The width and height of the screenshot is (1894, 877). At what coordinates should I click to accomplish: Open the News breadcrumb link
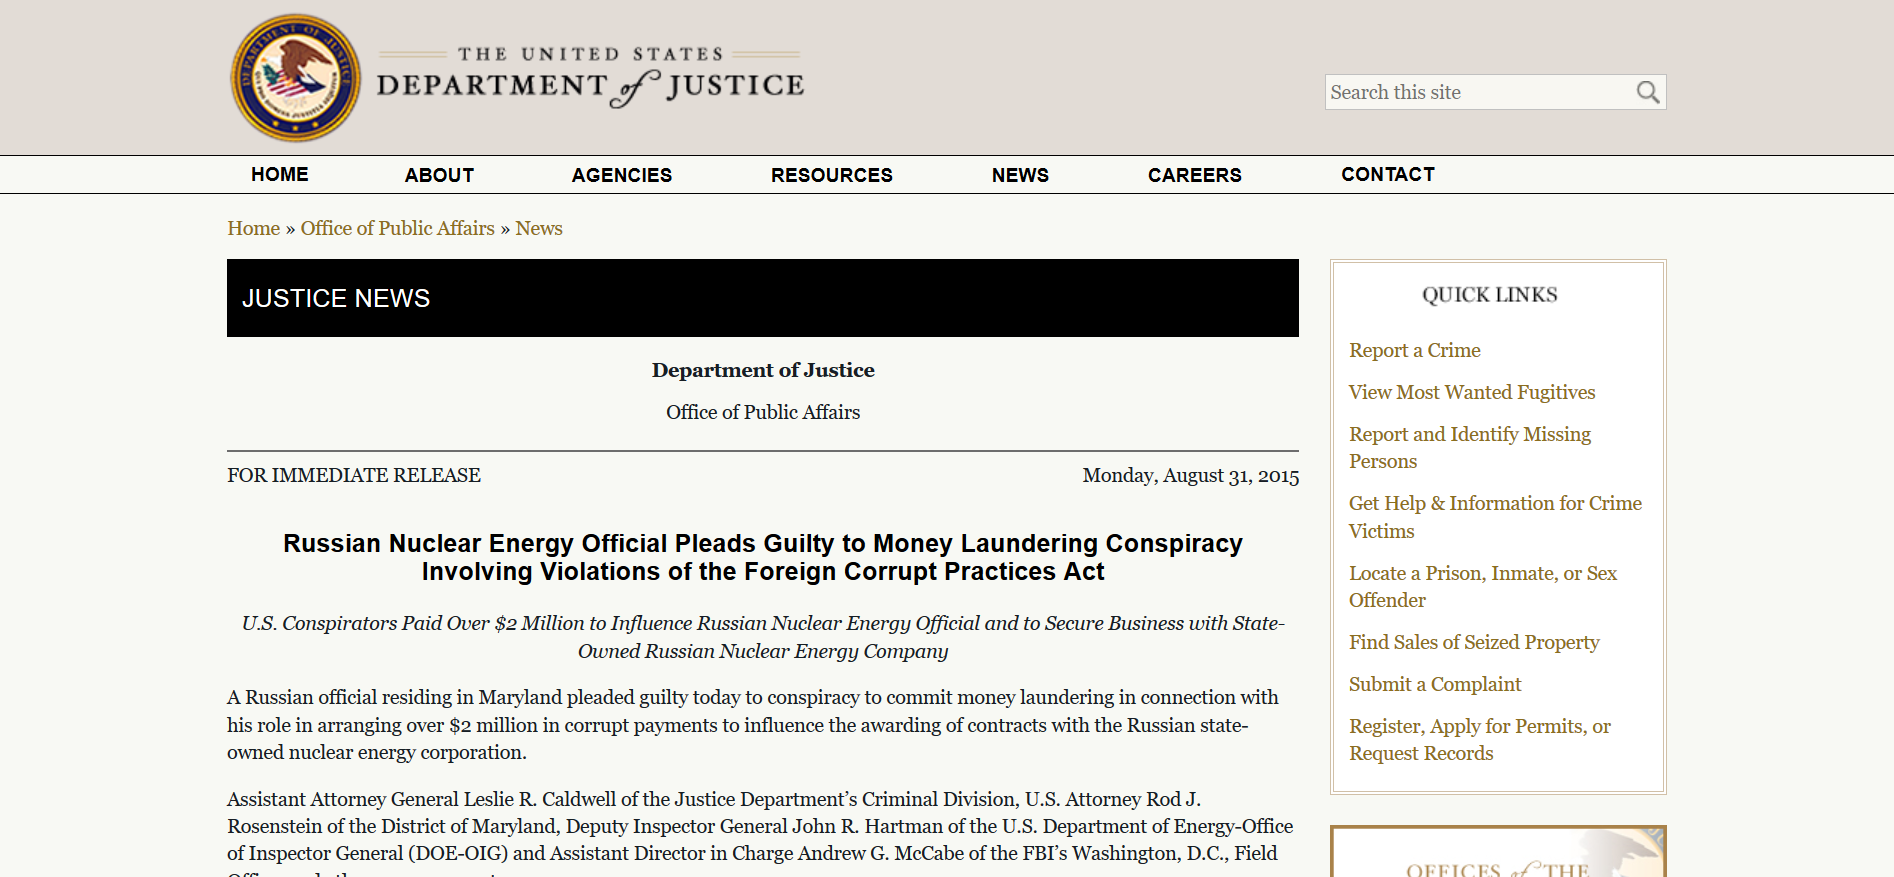click(x=539, y=228)
